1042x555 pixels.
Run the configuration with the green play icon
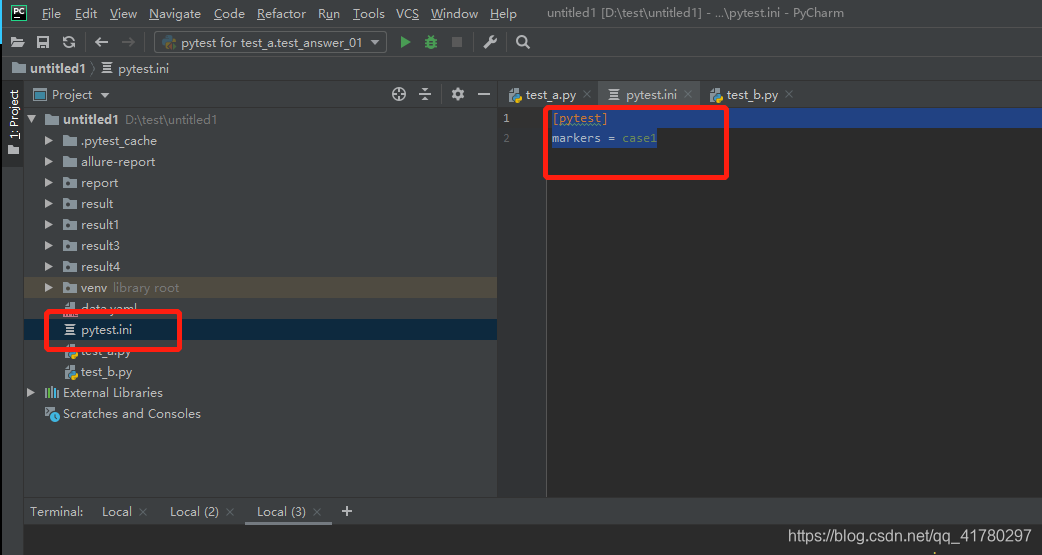(405, 43)
